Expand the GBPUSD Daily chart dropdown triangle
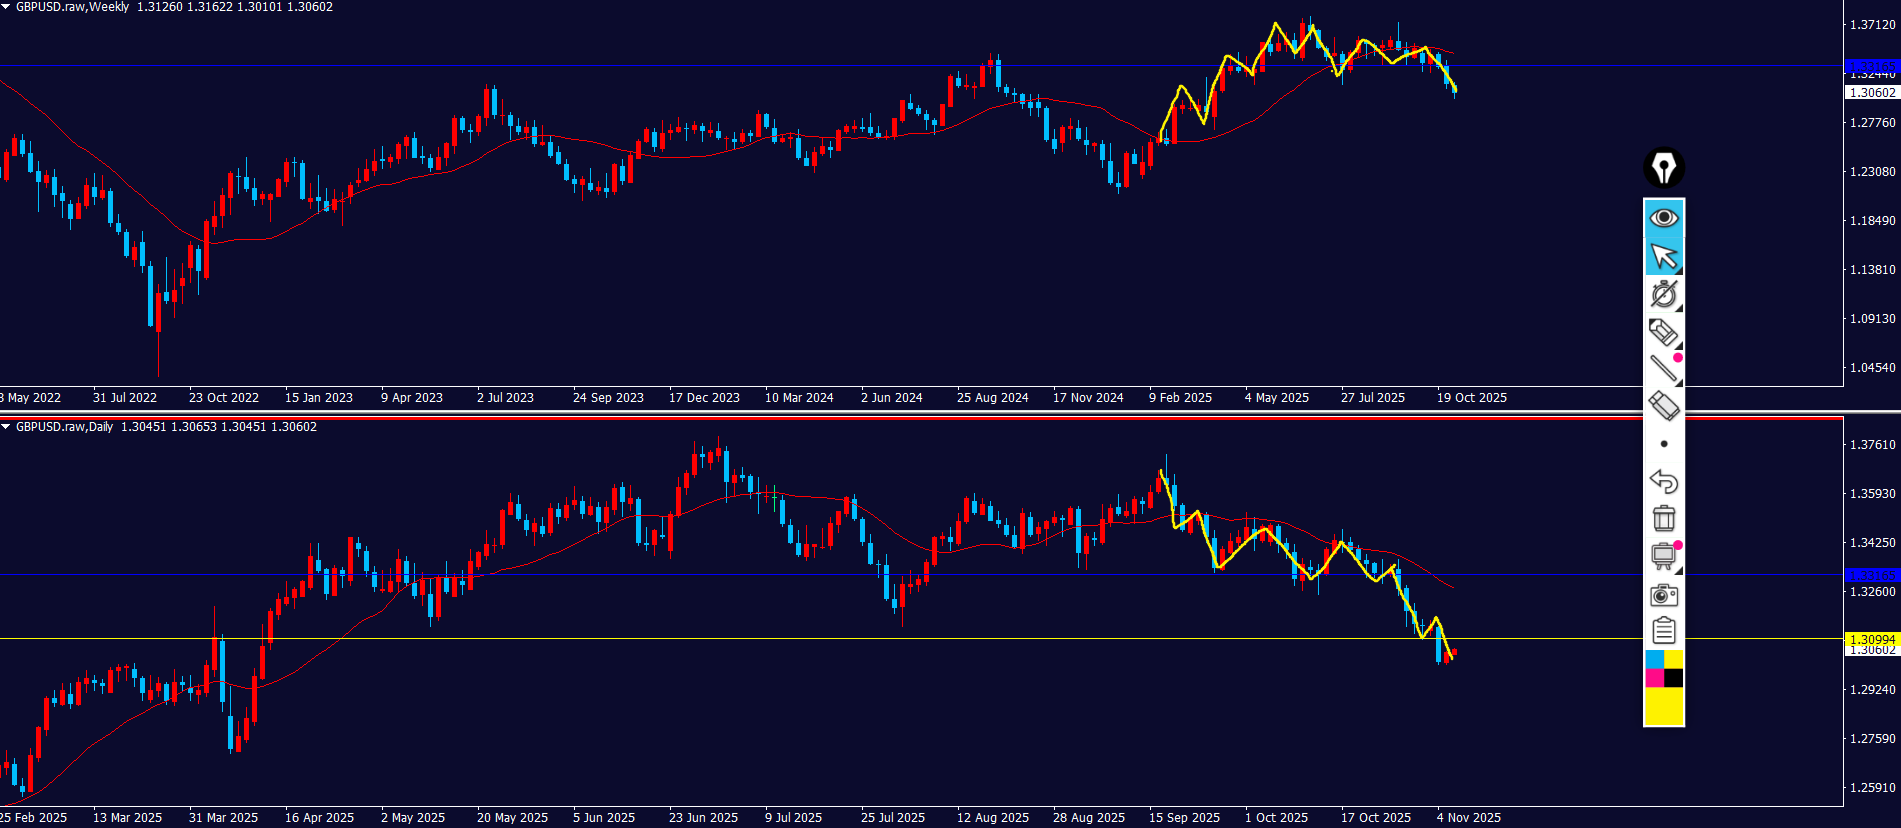 click(6, 427)
